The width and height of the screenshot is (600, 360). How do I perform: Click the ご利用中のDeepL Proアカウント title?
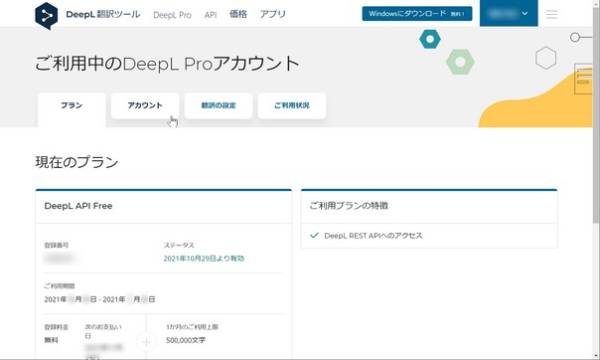(167, 64)
